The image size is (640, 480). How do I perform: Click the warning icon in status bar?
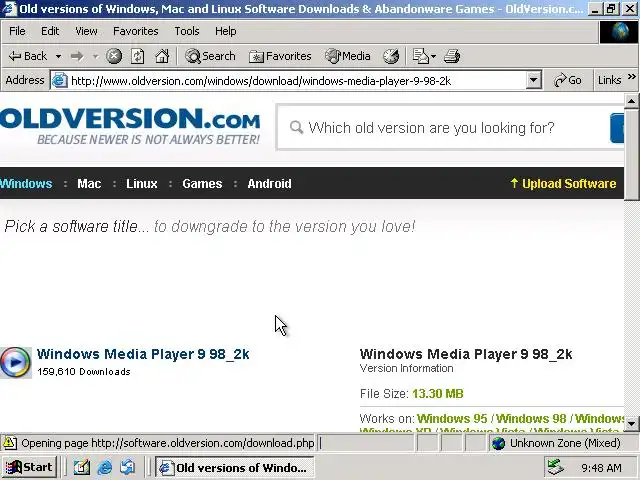pos(10,443)
